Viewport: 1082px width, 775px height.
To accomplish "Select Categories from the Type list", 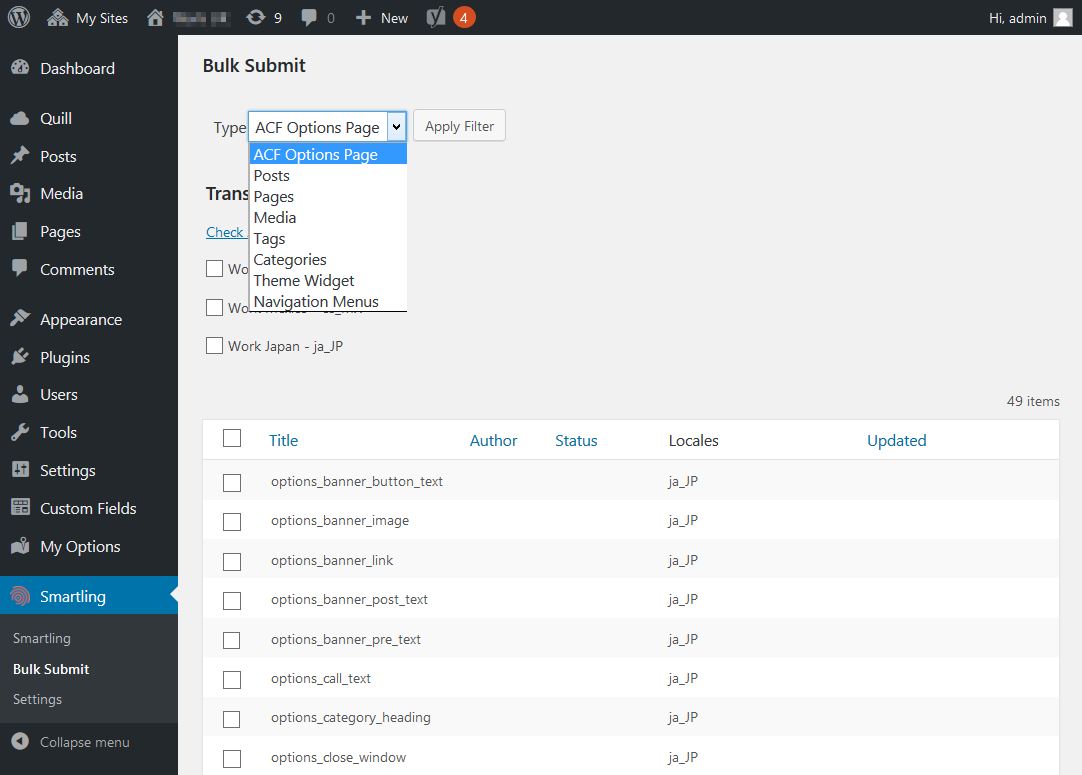I will coord(290,260).
